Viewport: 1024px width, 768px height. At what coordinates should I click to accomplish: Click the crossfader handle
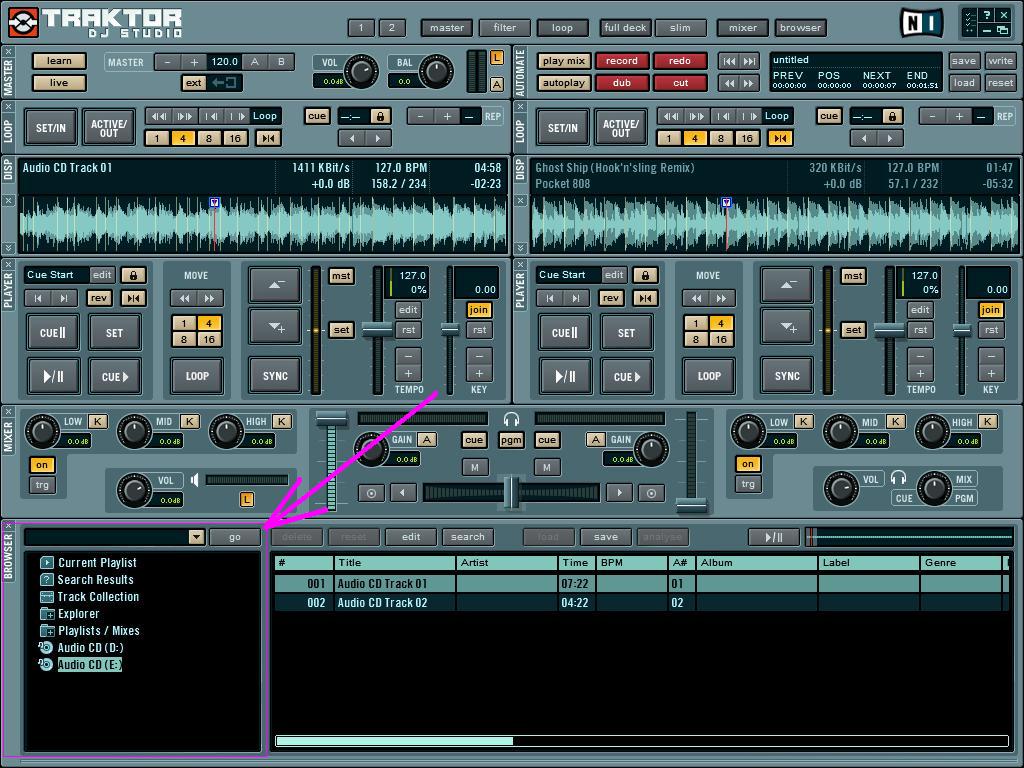pos(511,492)
